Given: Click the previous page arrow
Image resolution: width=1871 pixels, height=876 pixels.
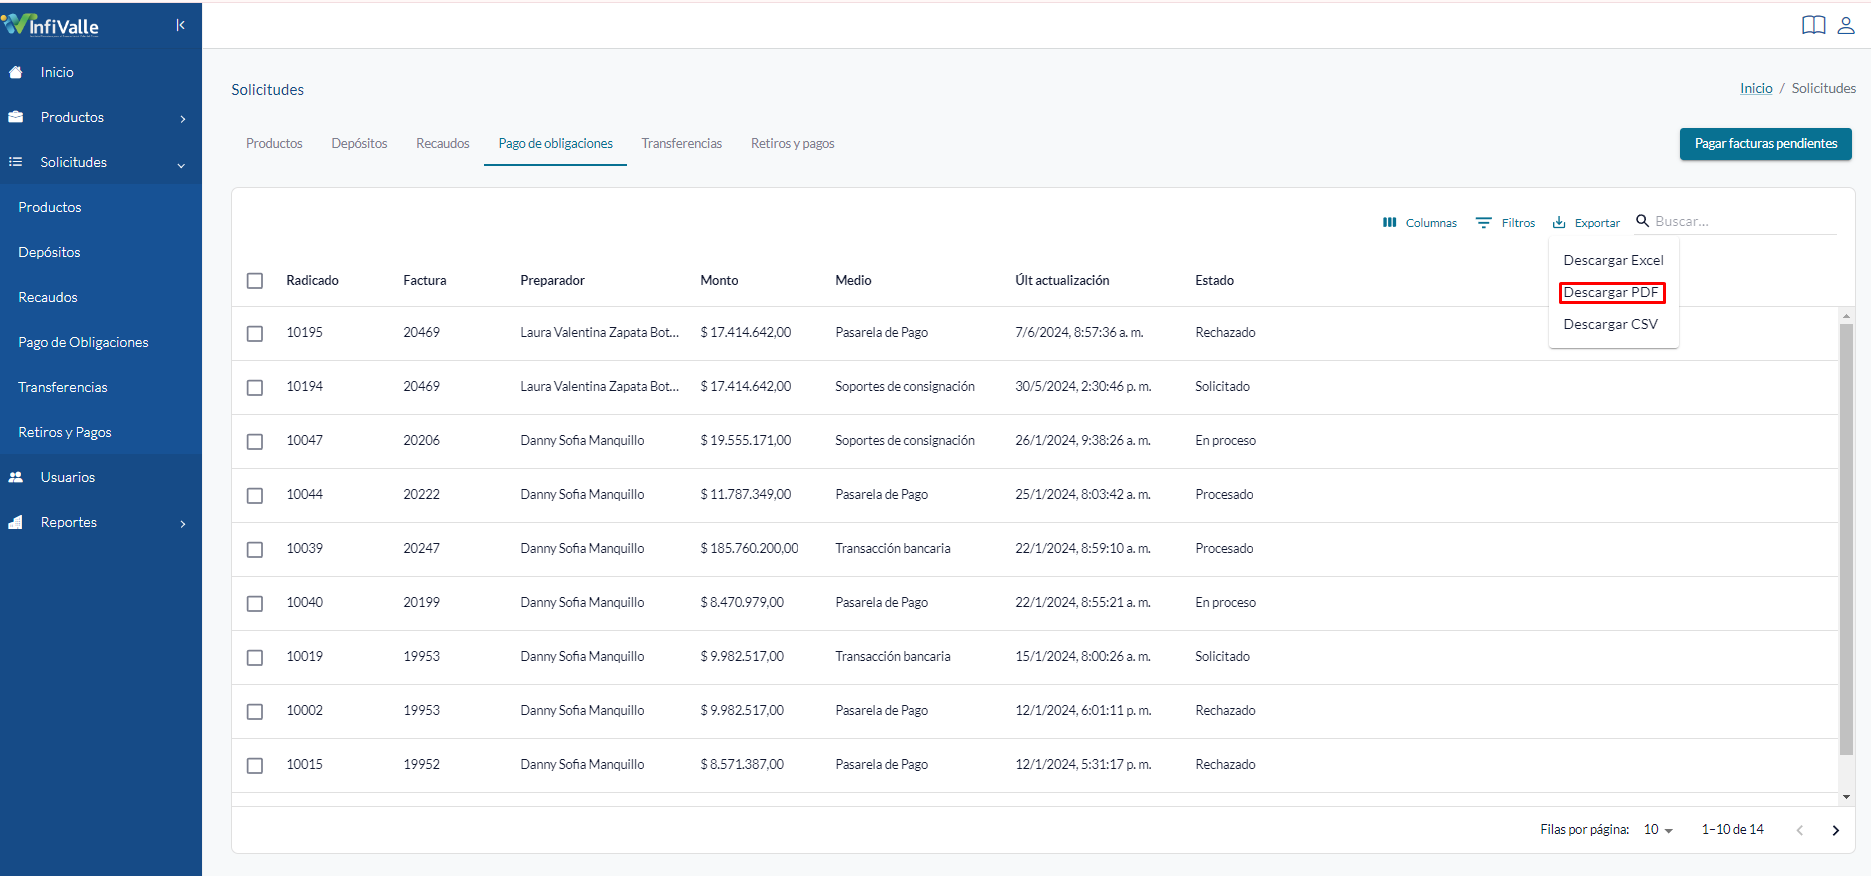Looking at the screenshot, I should (1799, 830).
